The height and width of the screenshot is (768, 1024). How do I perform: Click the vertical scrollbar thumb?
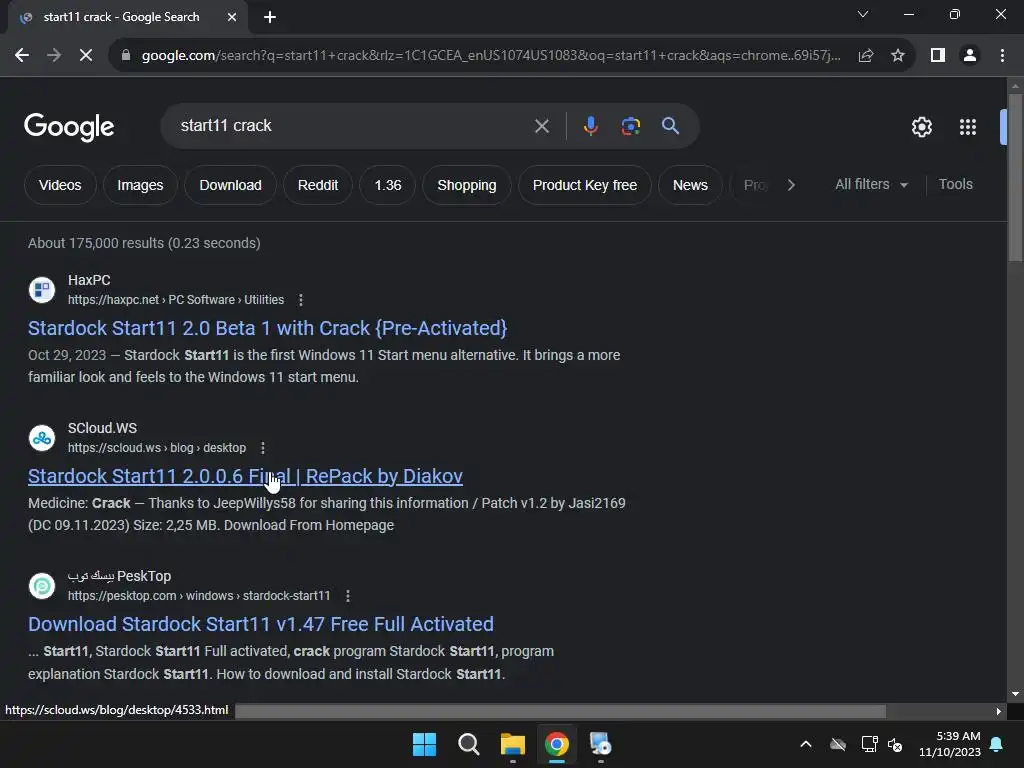1015,178
